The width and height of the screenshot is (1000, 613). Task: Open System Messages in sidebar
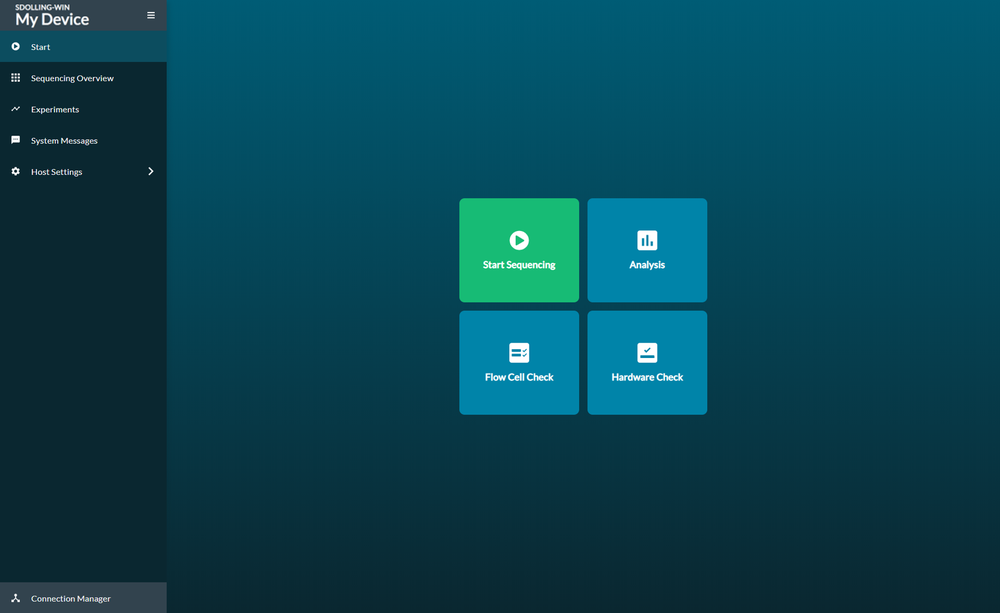64,141
